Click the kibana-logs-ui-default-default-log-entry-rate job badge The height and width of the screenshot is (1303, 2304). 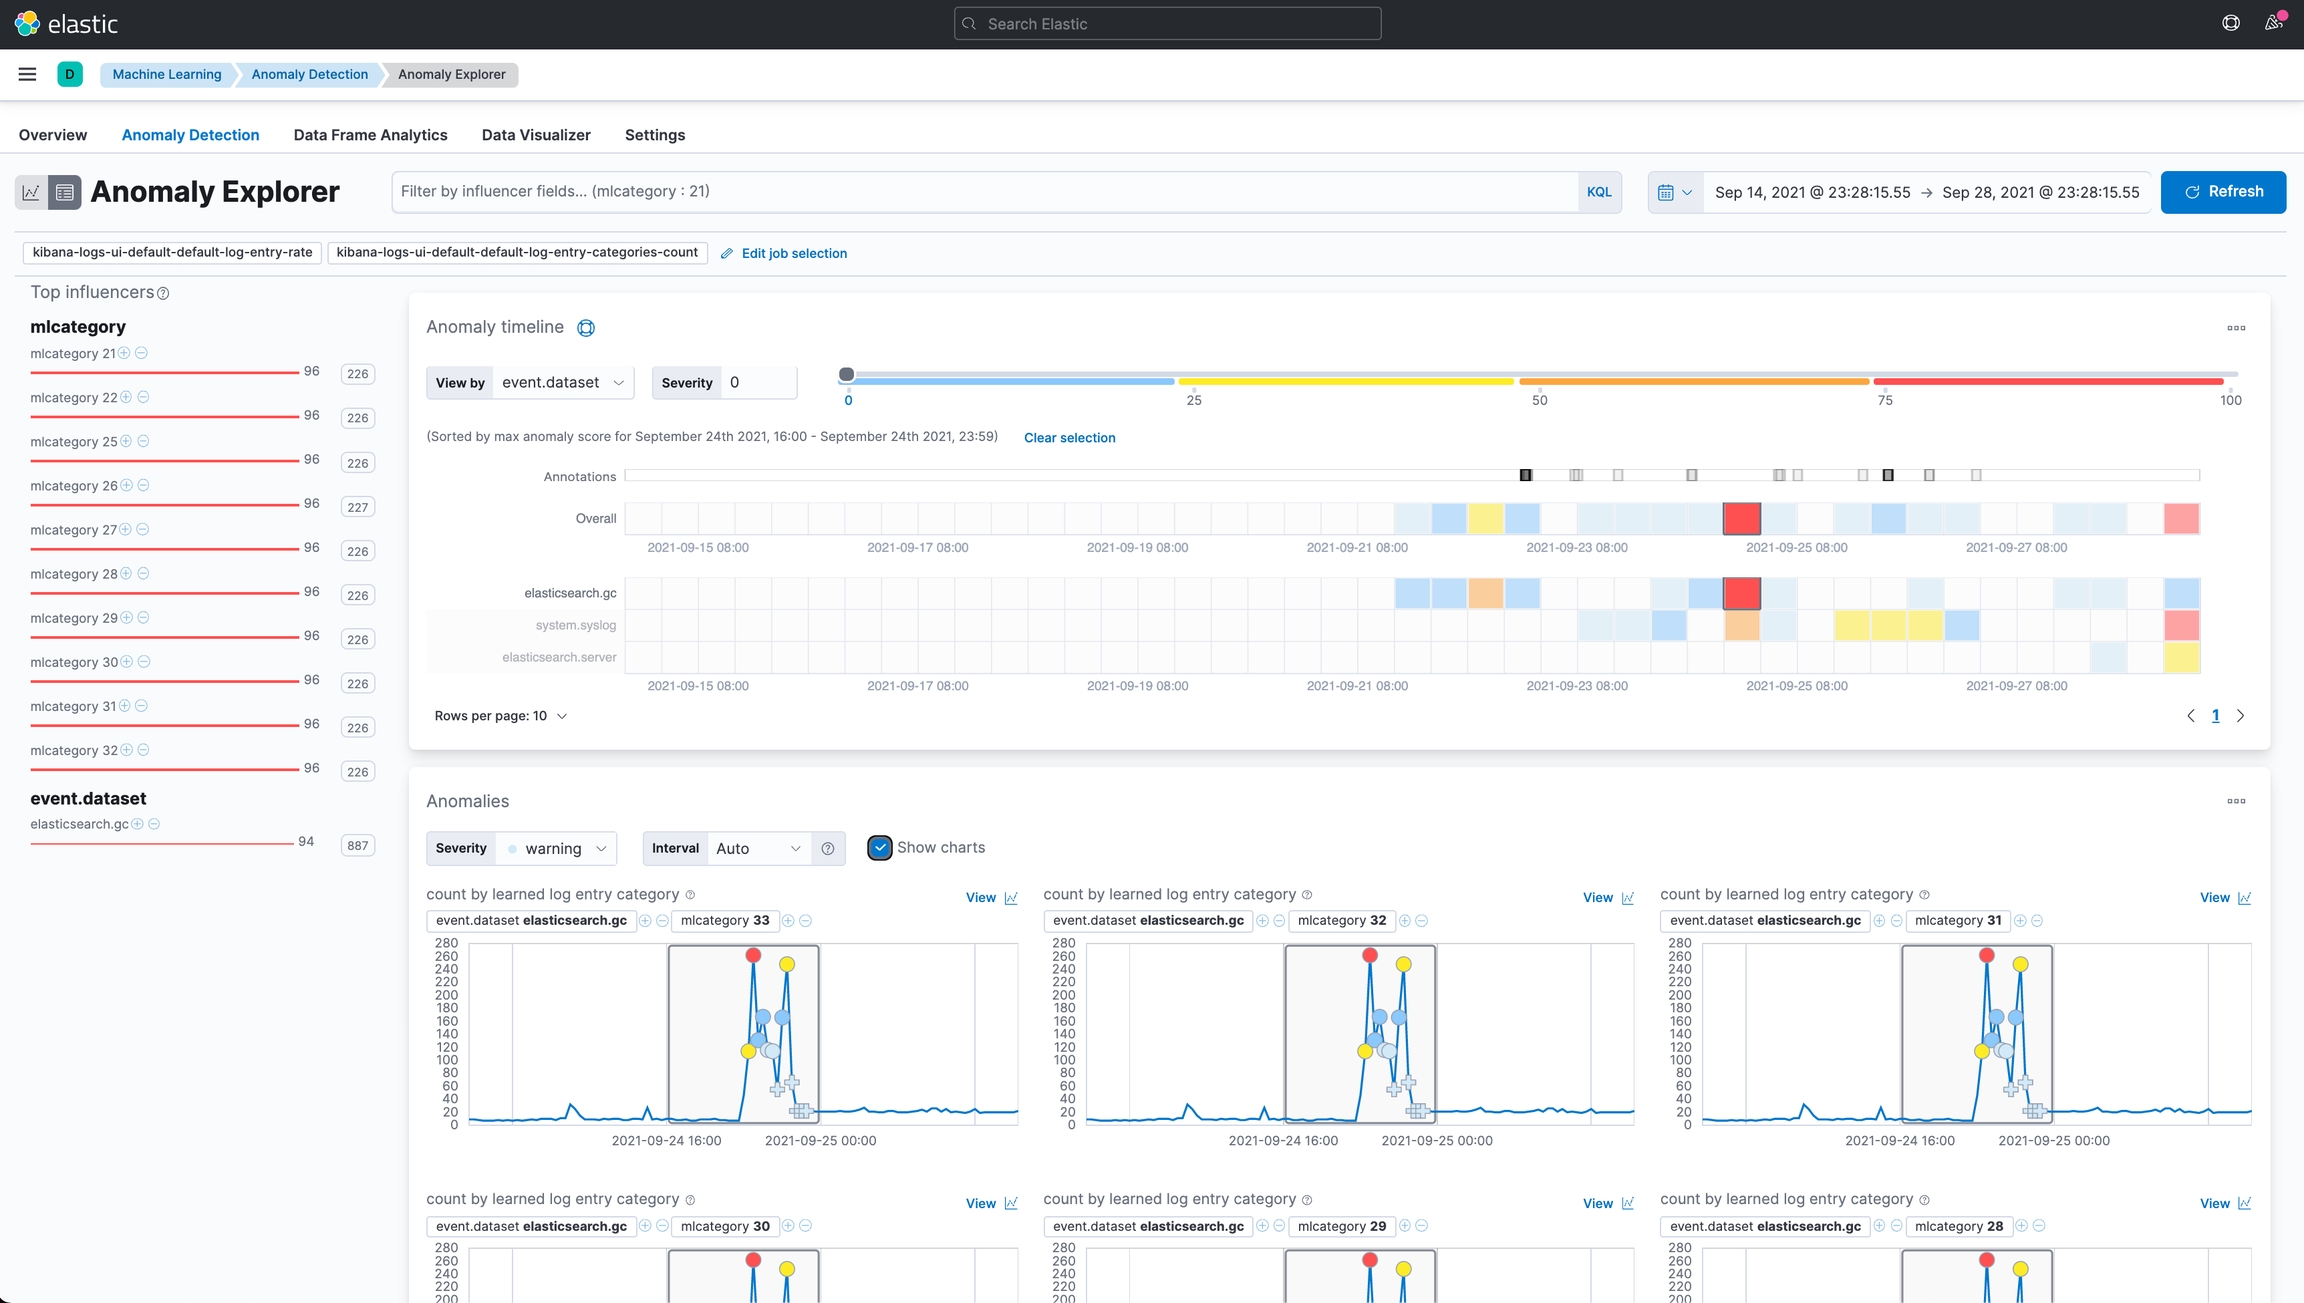172,253
